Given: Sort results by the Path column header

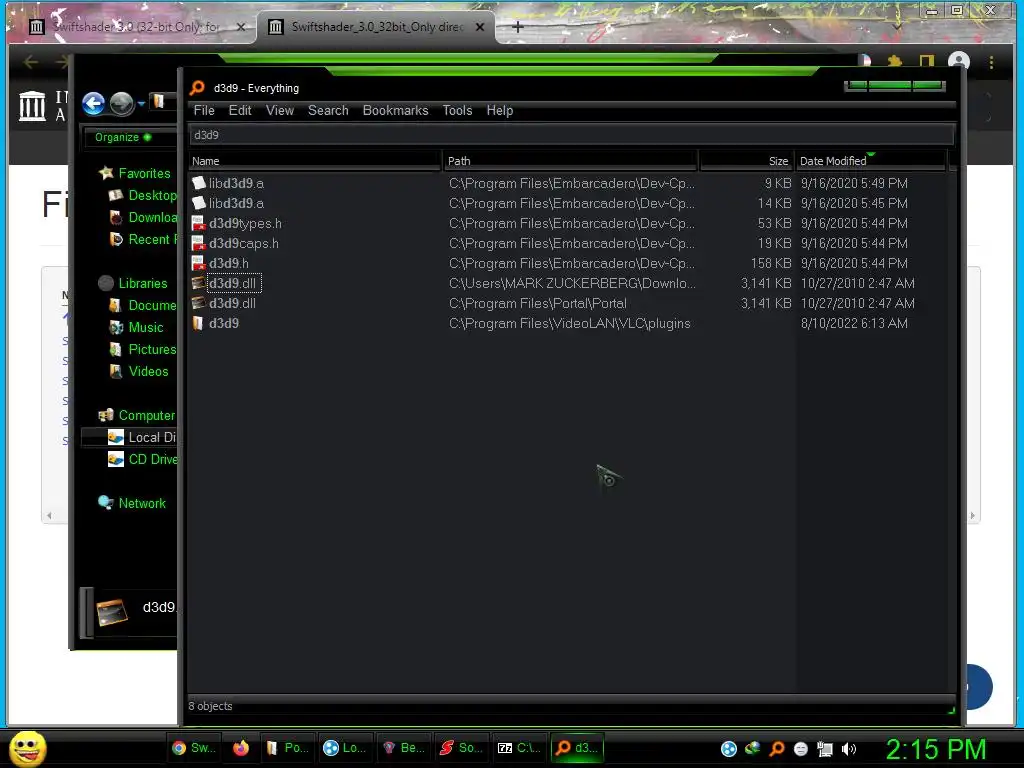Looking at the screenshot, I should coord(570,161).
